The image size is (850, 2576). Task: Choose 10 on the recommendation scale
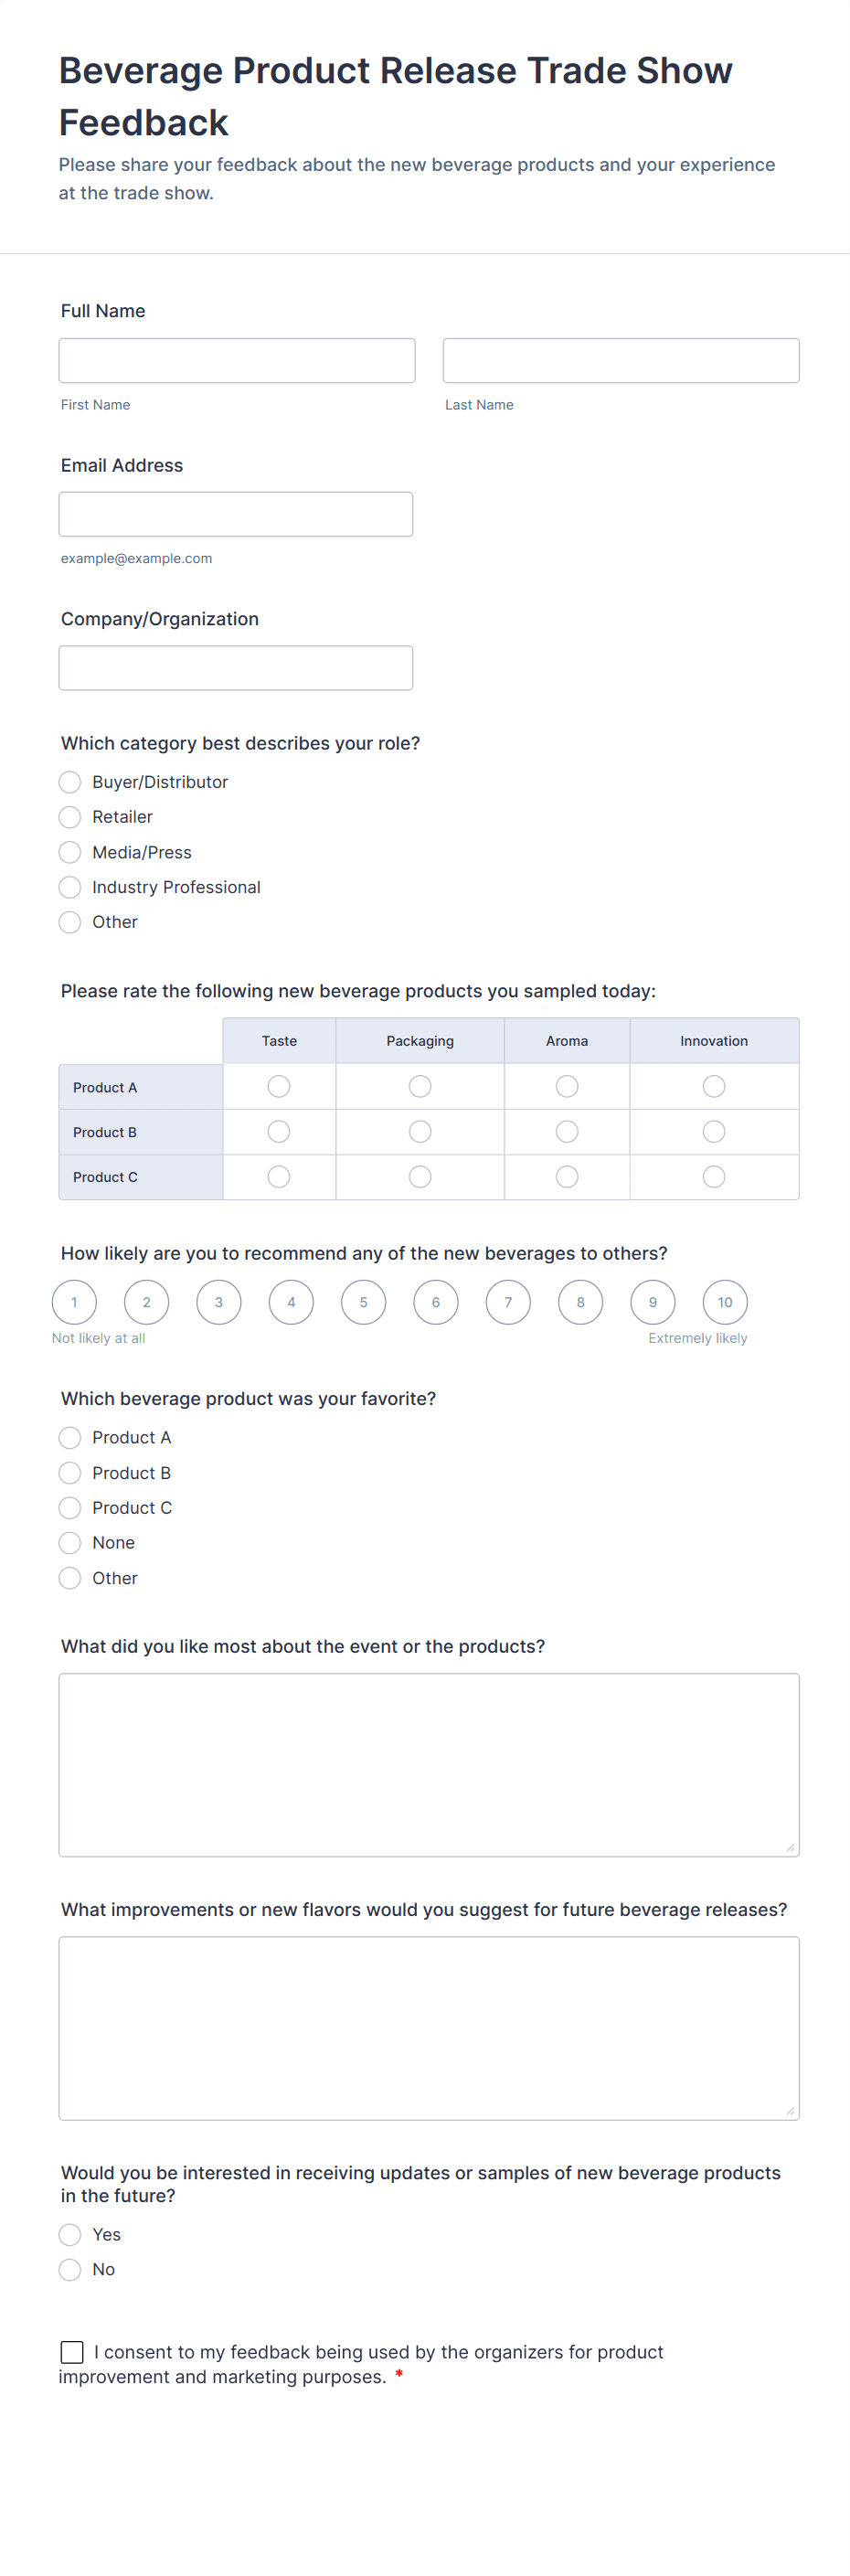(x=724, y=1302)
